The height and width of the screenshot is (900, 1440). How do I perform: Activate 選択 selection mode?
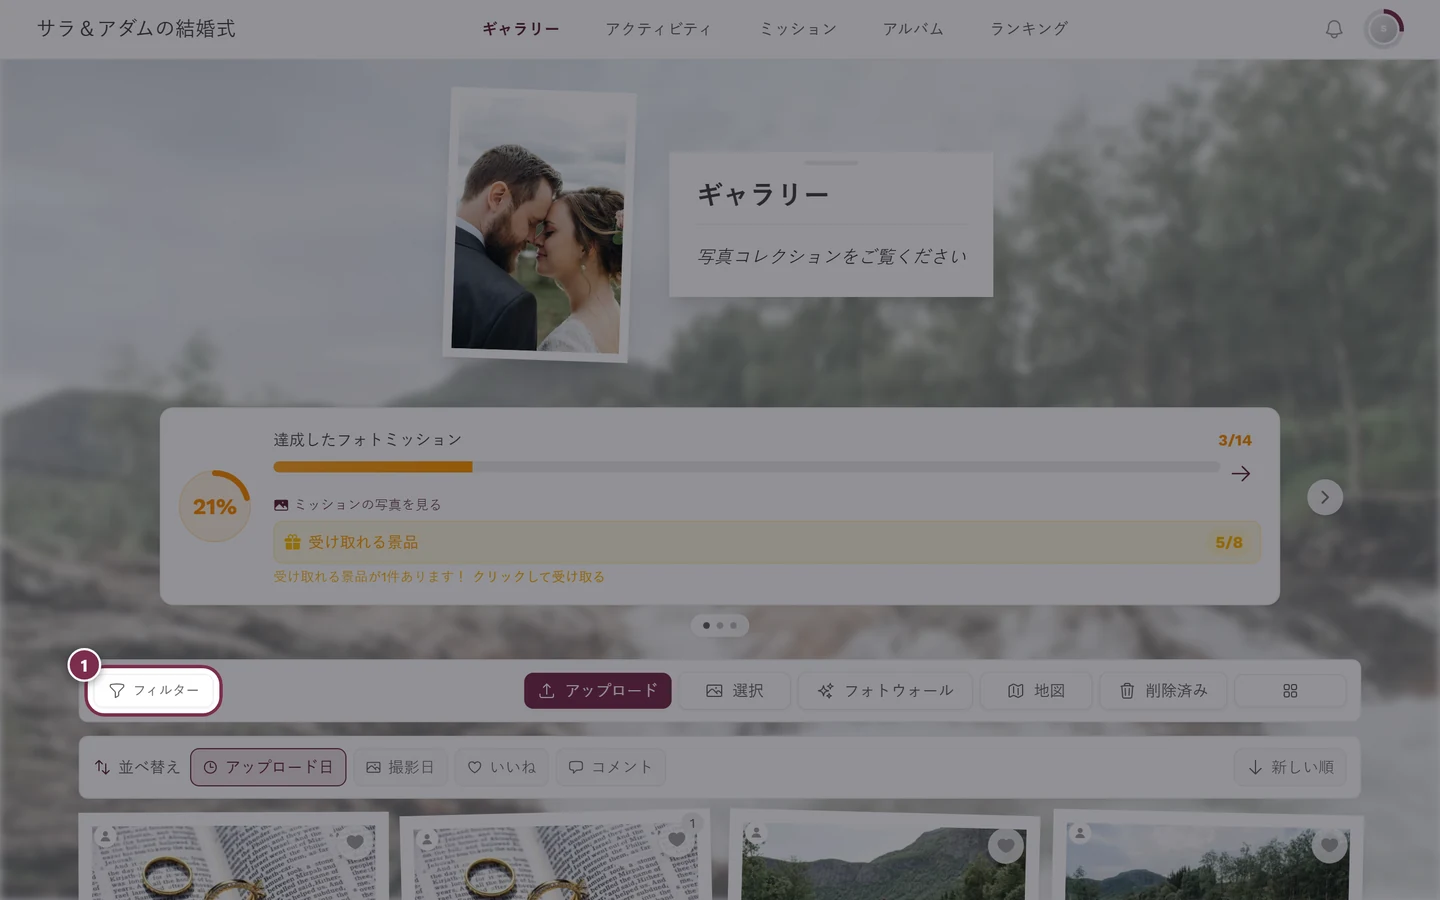pyautogui.click(x=735, y=691)
